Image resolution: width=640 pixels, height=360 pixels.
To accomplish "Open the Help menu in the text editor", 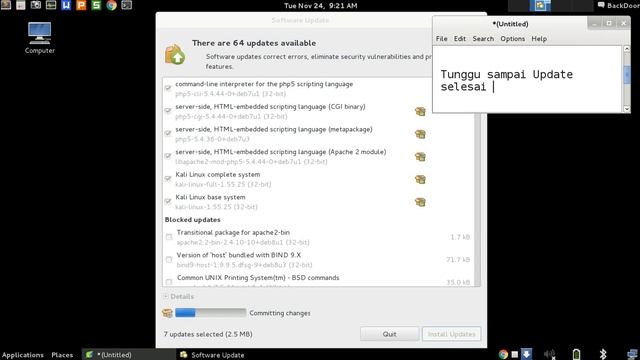I will [539, 39].
